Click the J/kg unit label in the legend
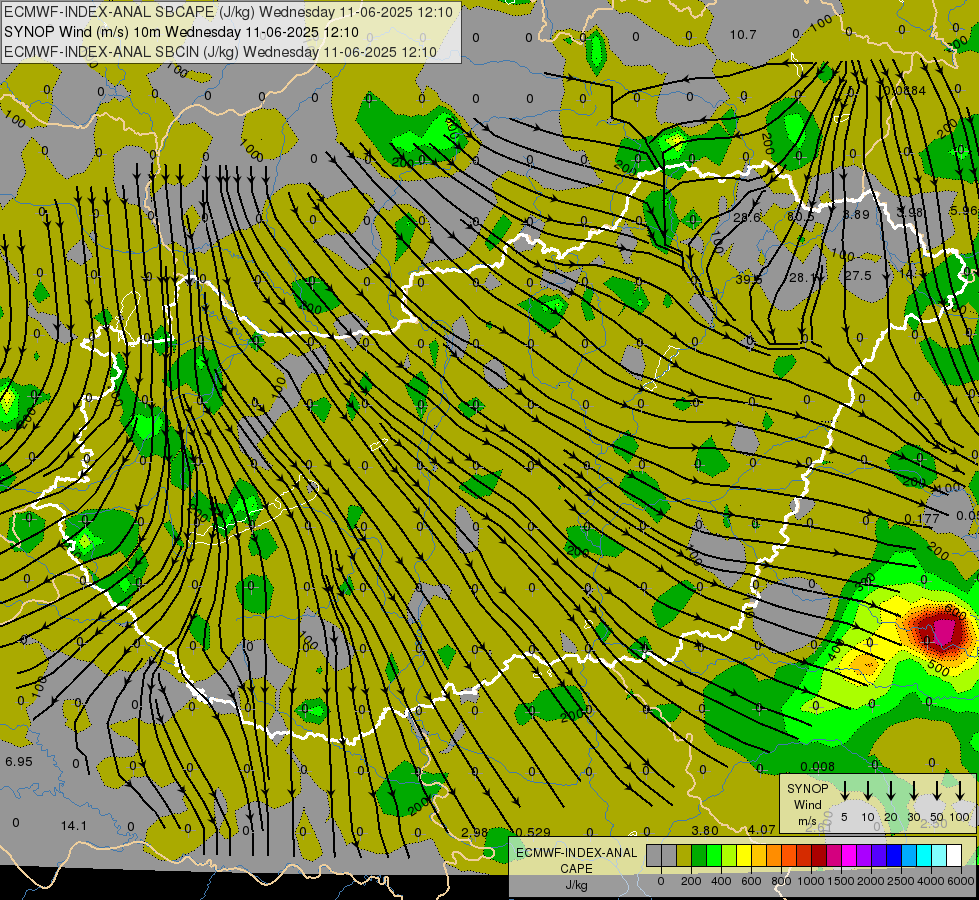Screen dimensions: 979x900 tap(576, 885)
